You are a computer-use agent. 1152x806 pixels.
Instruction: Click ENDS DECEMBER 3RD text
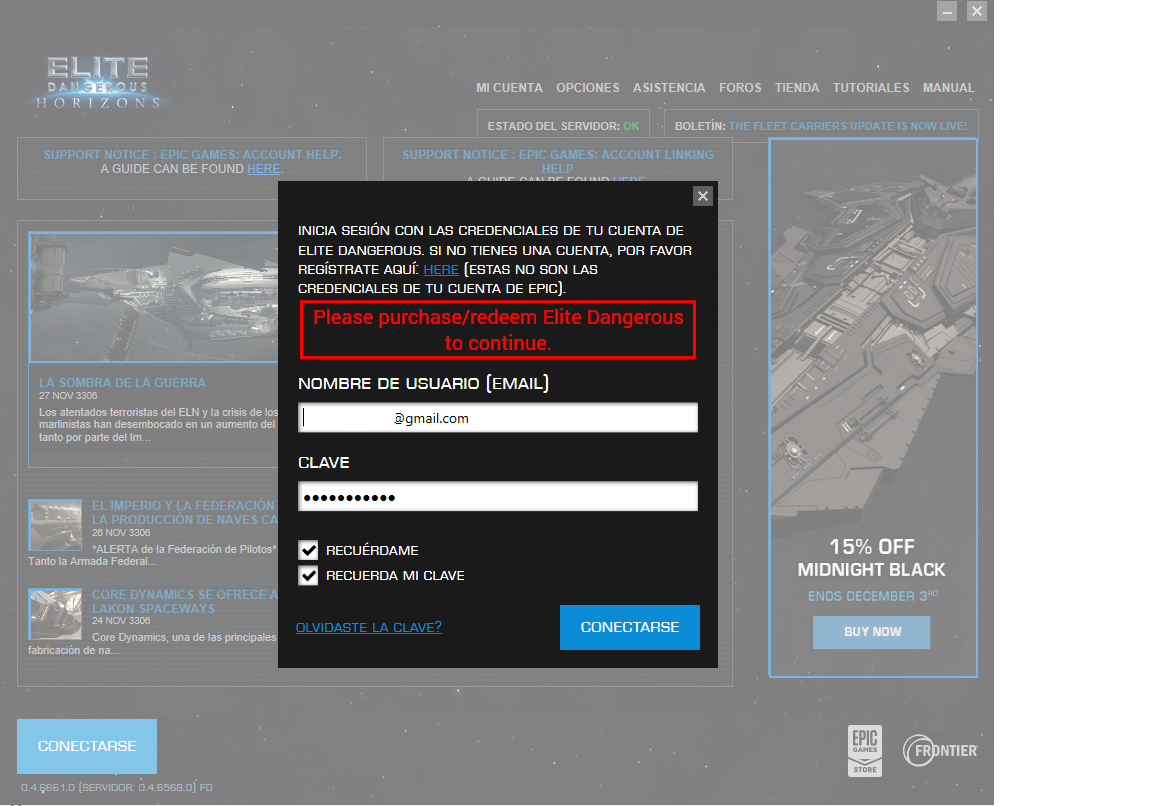click(x=872, y=596)
